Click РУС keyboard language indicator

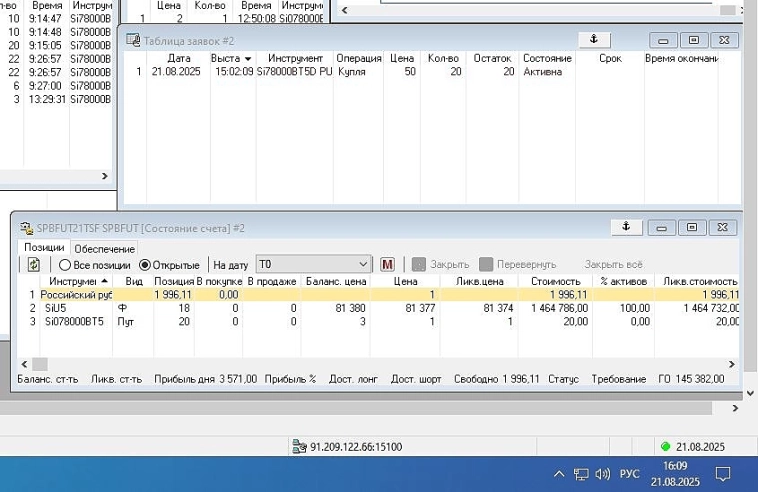coord(630,473)
